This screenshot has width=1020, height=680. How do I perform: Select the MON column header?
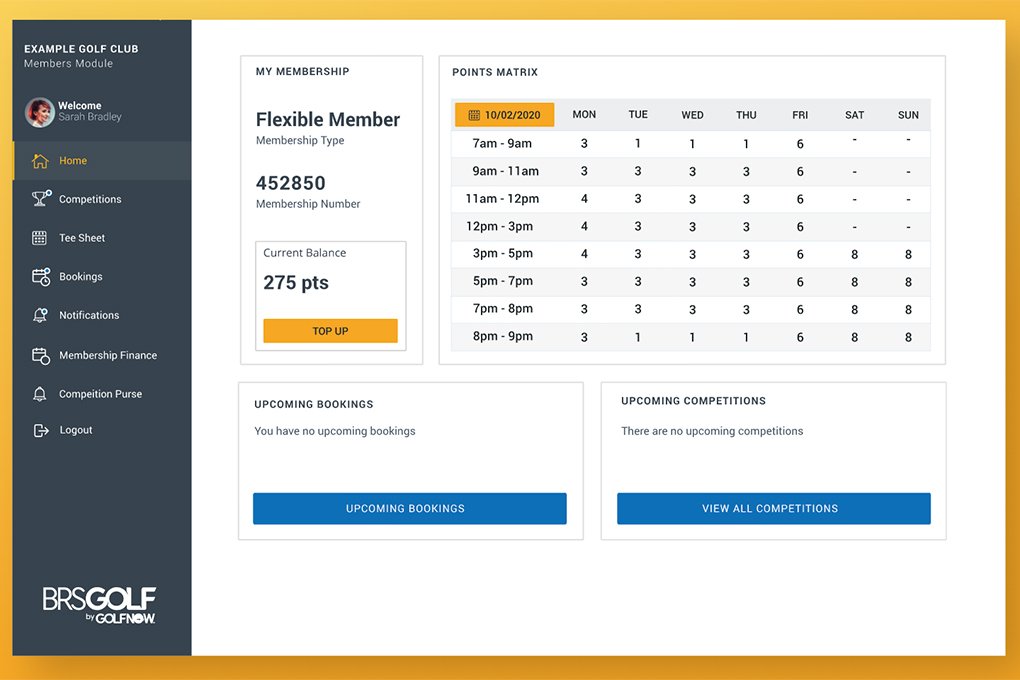[584, 115]
